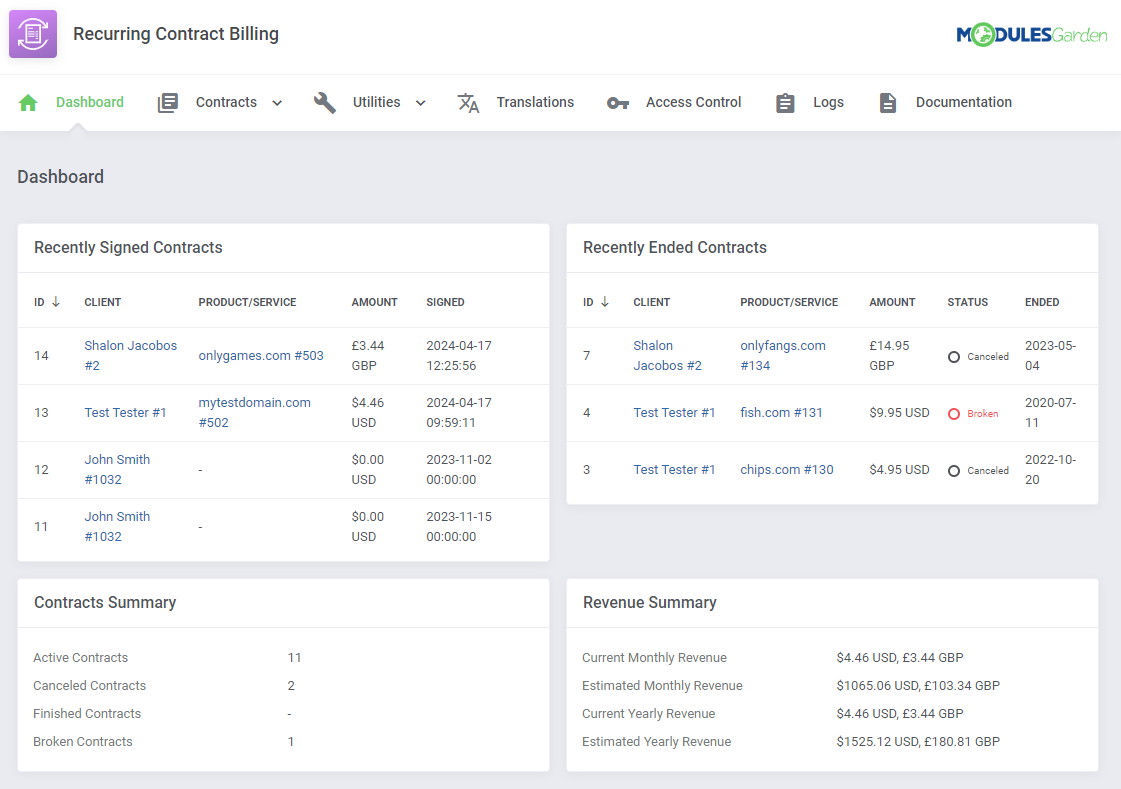The height and width of the screenshot is (789, 1121).
Task: Click the Recurring Contract Billing app logo
Action: (33, 34)
